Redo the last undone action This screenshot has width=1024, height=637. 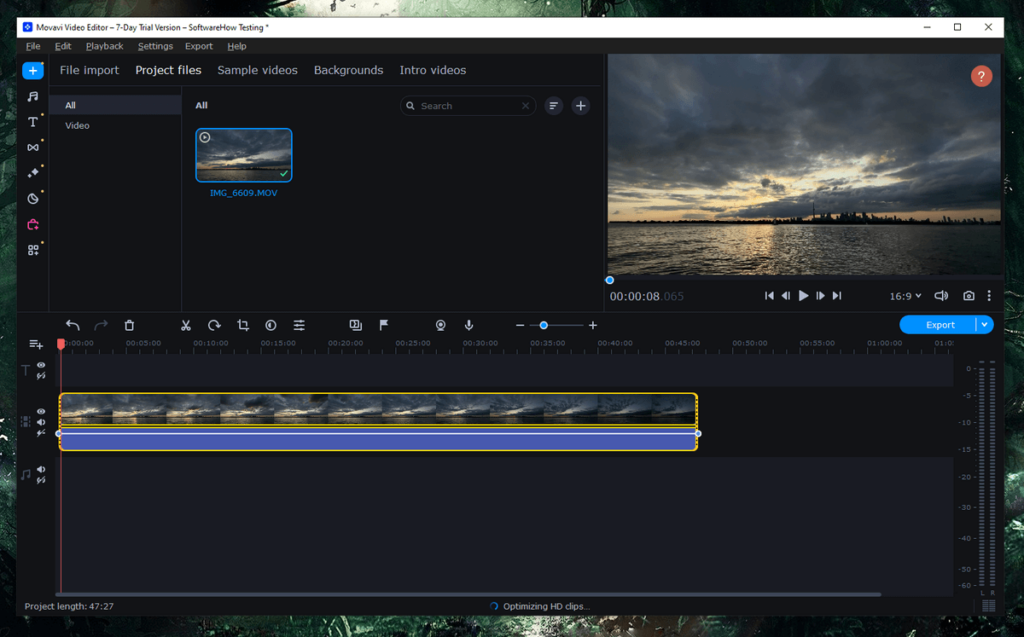[x=101, y=325]
